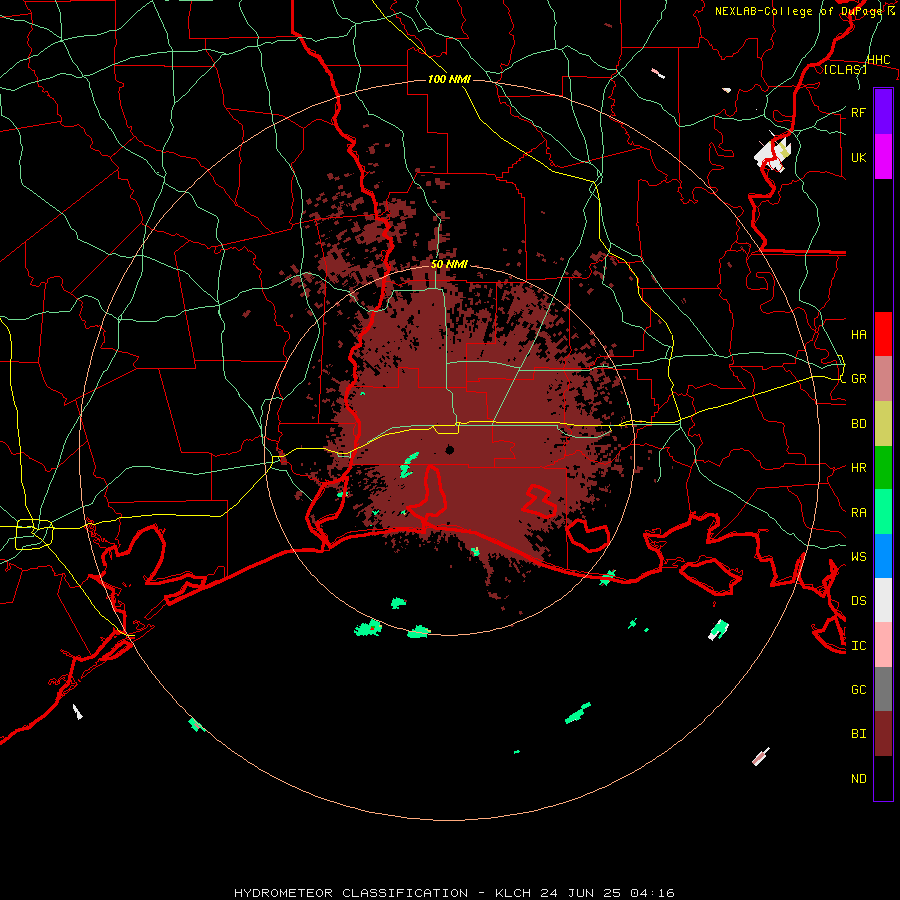
Task: Click the 50 NMI range ring label
Action: (x=449, y=264)
